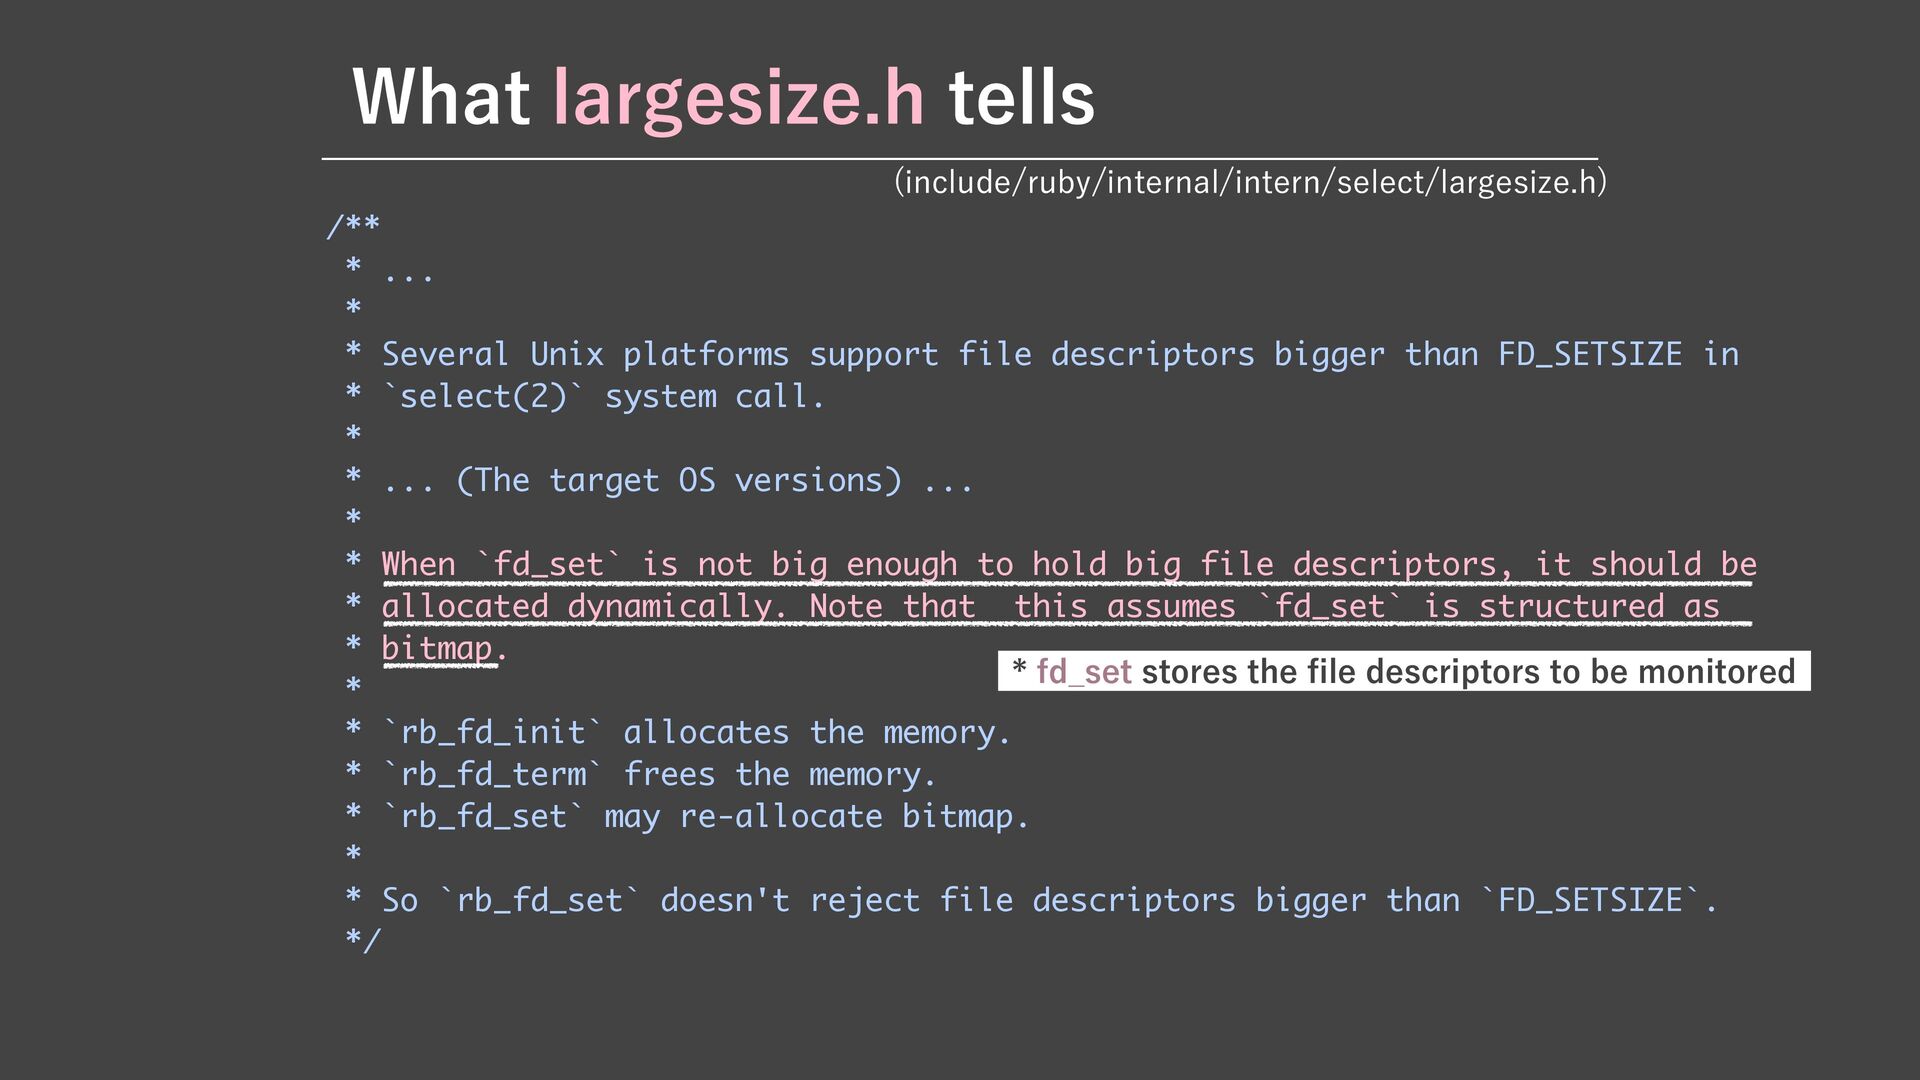Click the pink 'fd_set' word in note
This screenshot has width=1920, height=1080.
coord(1083,672)
